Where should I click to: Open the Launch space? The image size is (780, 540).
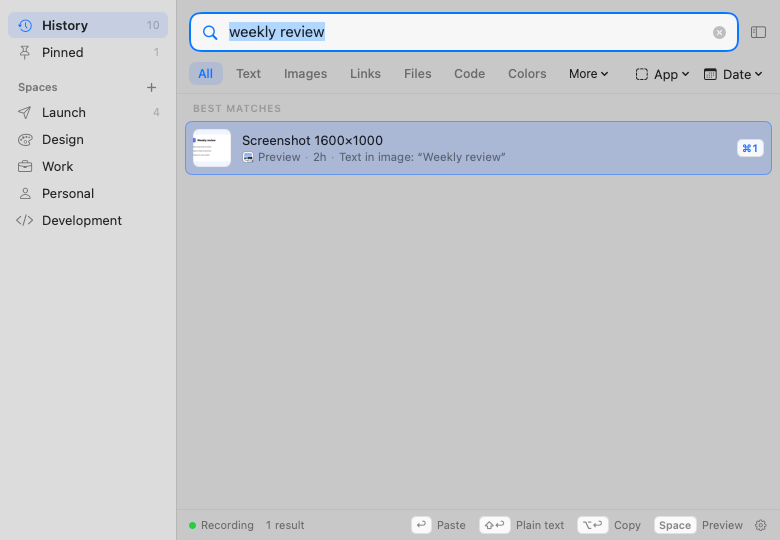pos(88,112)
